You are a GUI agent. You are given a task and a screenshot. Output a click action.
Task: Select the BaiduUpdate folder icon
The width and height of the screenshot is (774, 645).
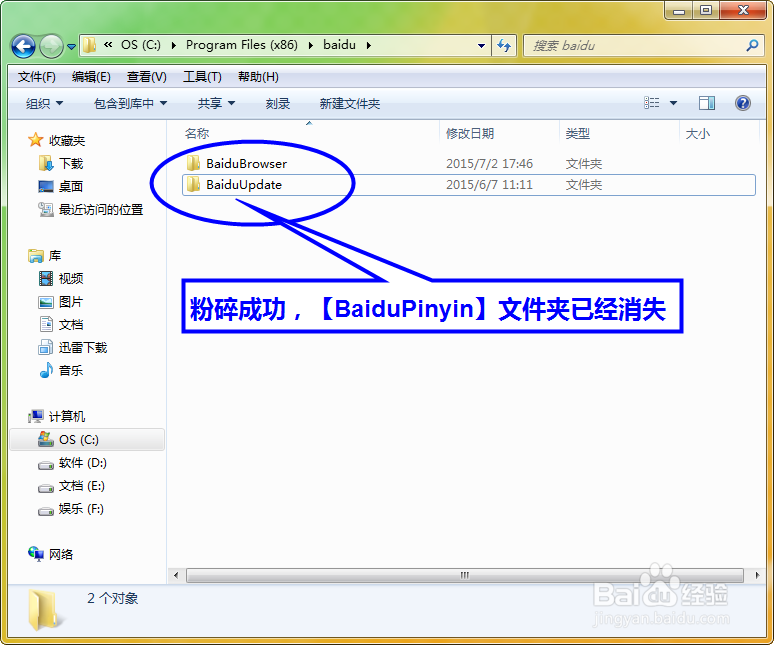[193, 184]
